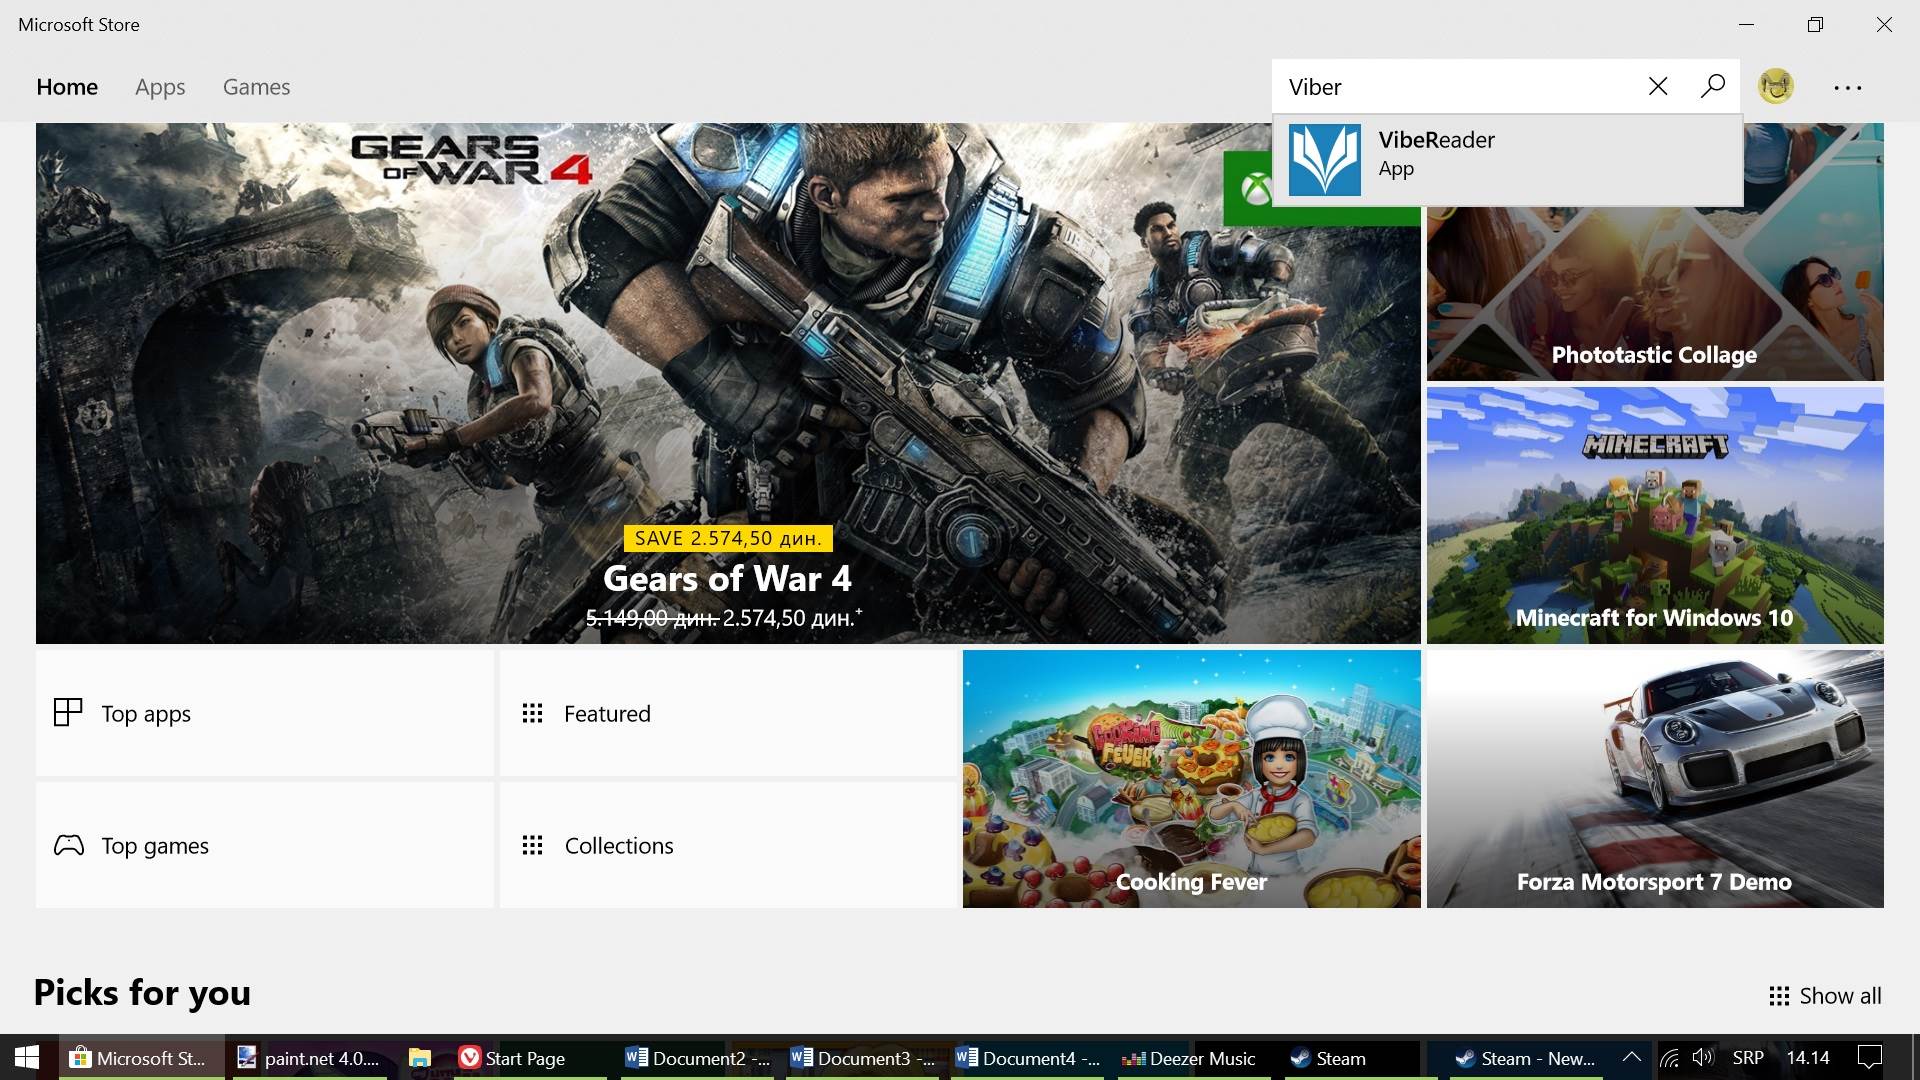1920x1080 pixels.
Task: Click the Collections grid icon
Action: pos(533,845)
